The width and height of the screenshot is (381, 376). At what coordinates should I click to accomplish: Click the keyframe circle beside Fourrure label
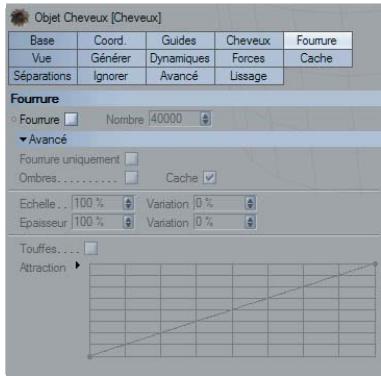click(14, 119)
